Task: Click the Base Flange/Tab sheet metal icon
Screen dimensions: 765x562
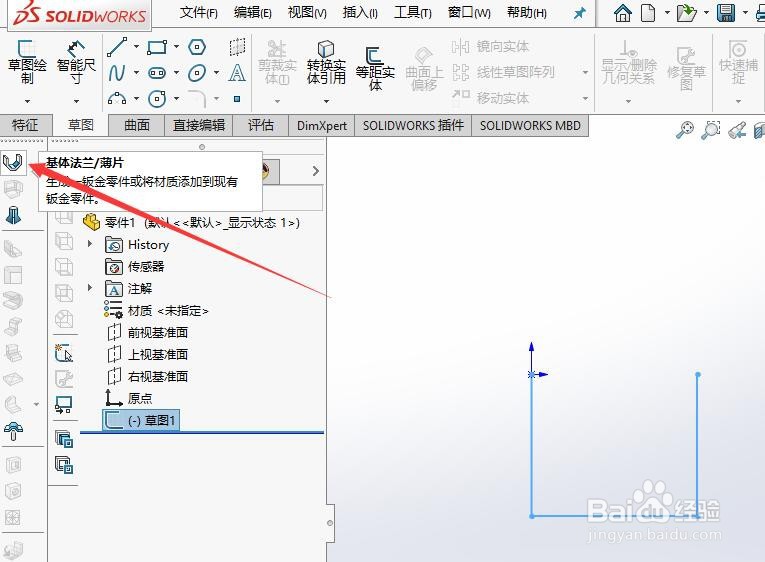Action: click(x=13, y=161)
